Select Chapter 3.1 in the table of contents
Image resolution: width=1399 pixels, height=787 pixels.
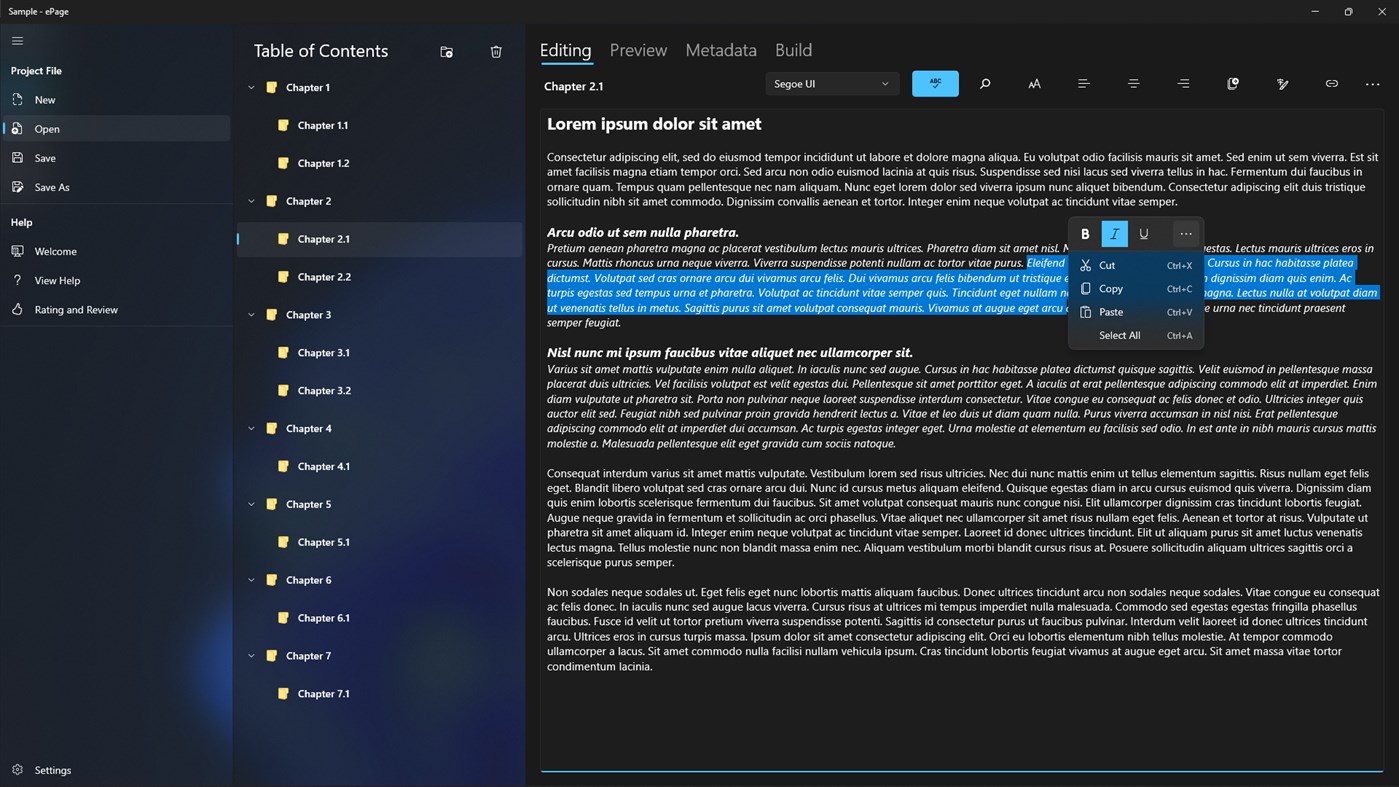322,352
